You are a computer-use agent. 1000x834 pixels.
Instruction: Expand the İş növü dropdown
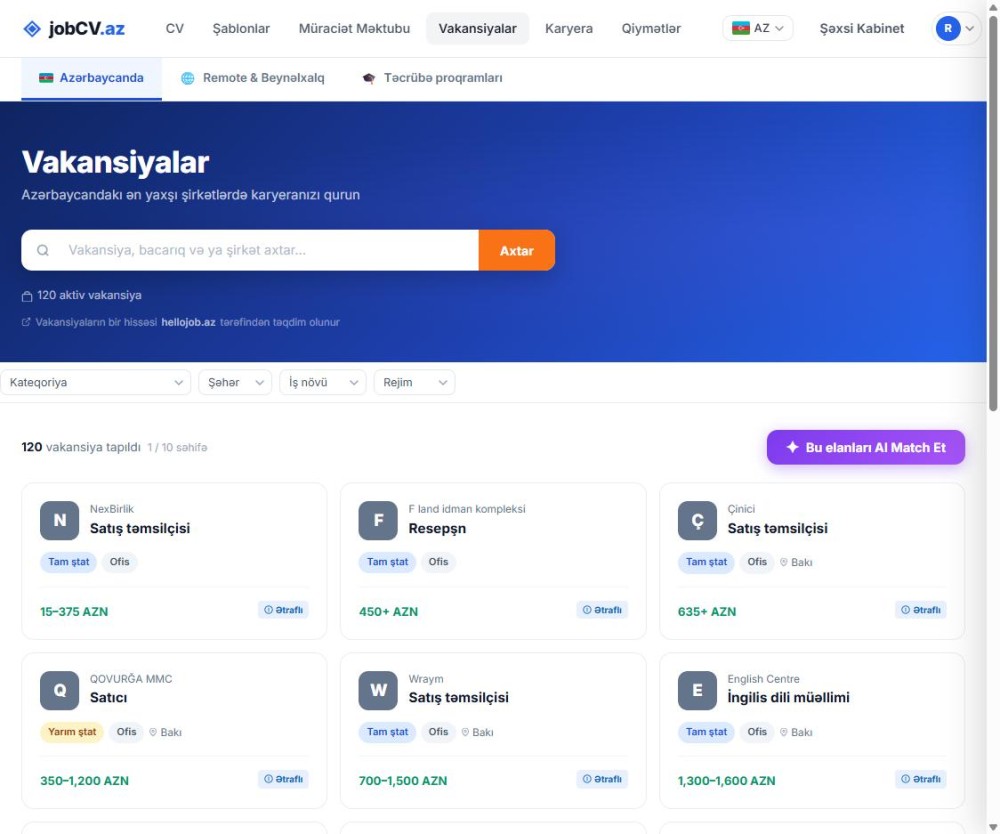pyautogui.click(x=323, y=383)
